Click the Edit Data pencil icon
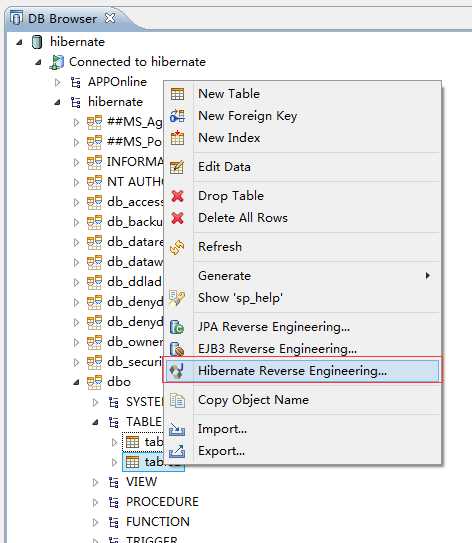Screen dimensions: 472x543 (177, 167)
